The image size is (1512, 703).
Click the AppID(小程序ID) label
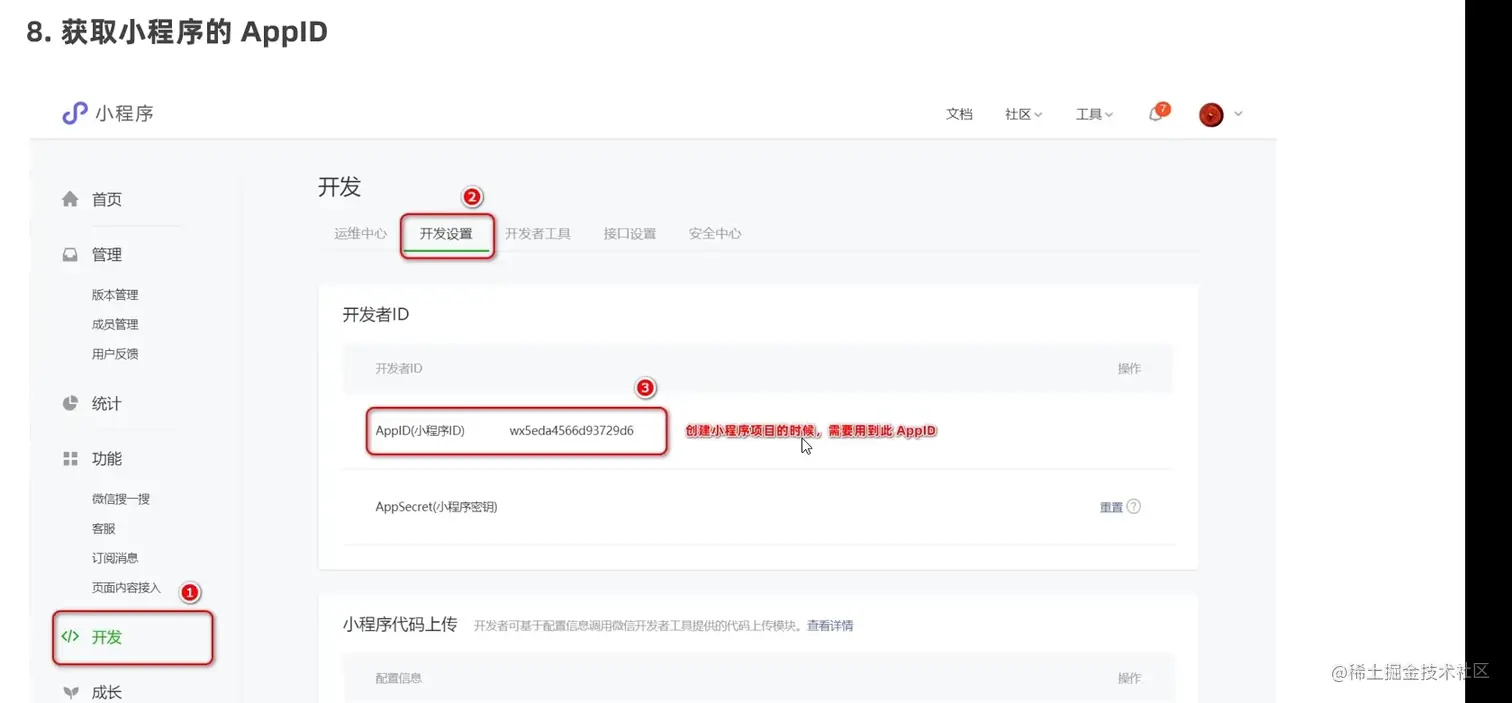tap(420, 431)
